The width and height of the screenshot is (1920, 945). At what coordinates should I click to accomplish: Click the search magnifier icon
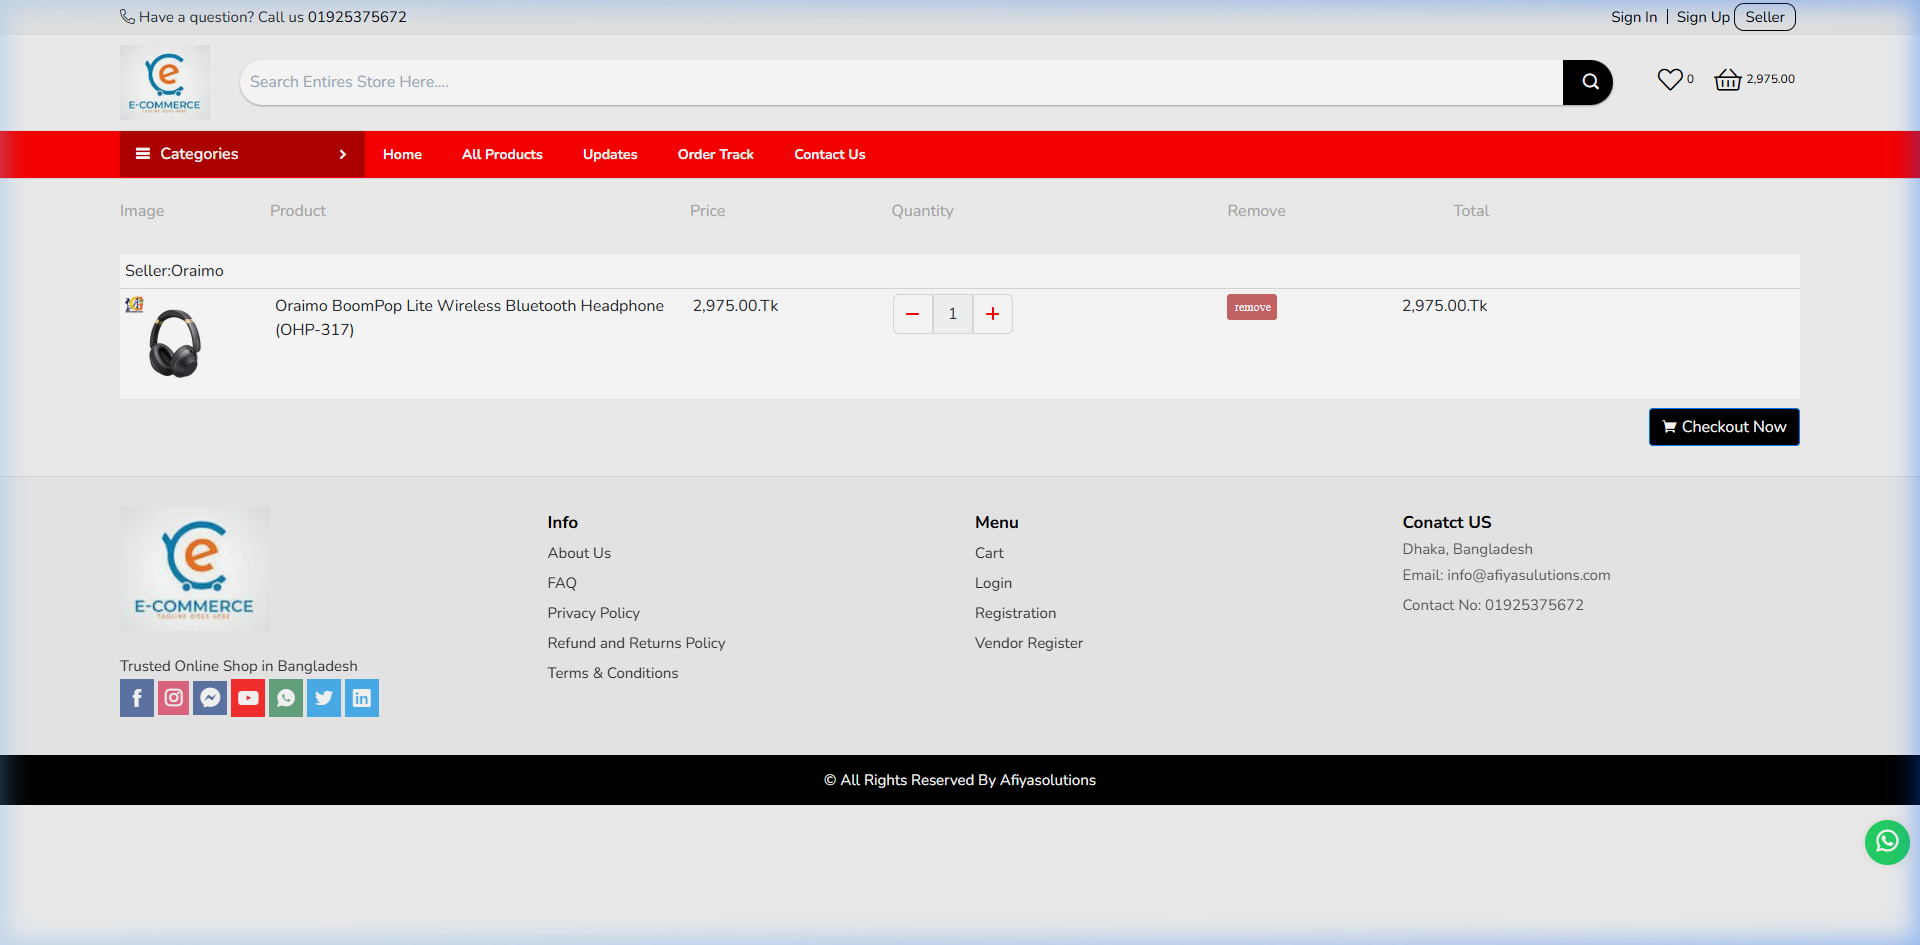pyautogui.click(x=1588, y=81)
